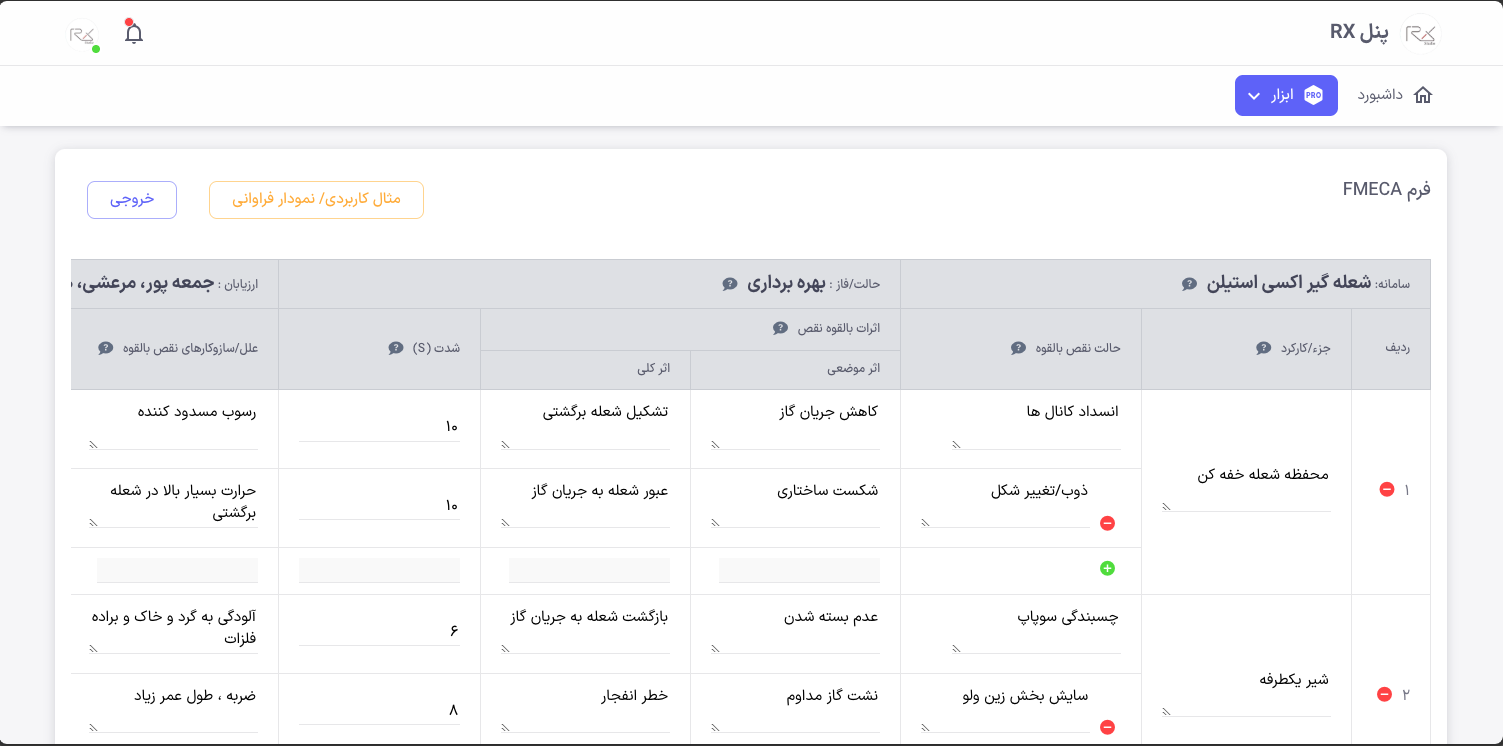The height and width of the screenshot is (746, 1503).
Task: Add a new entry with the green plus icon
Action: pyautogui.click(x=1107, y=568)
